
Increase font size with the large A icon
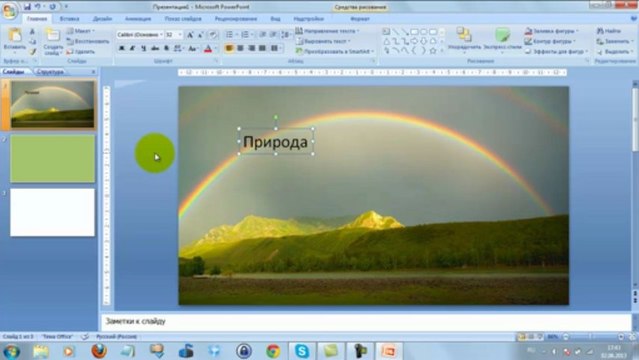click(190, 35)
